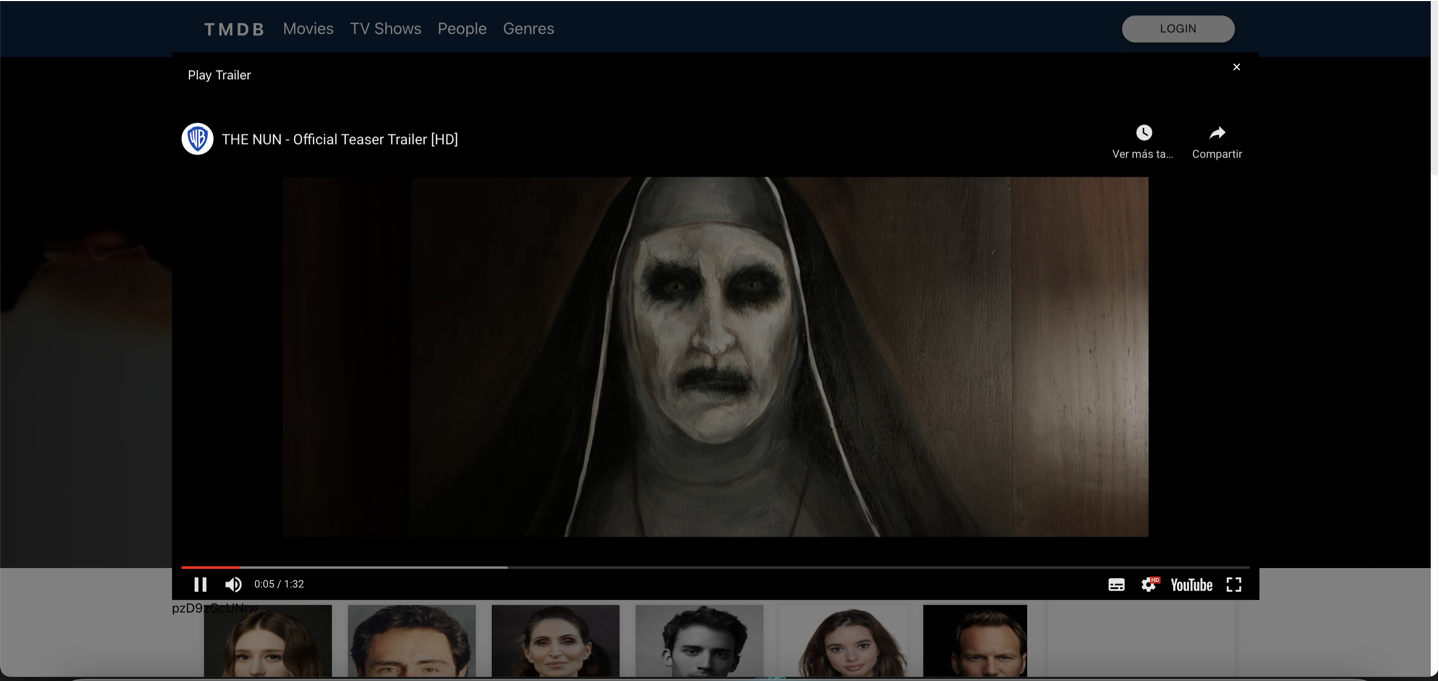Click the TMDB logo

(234, 29)
